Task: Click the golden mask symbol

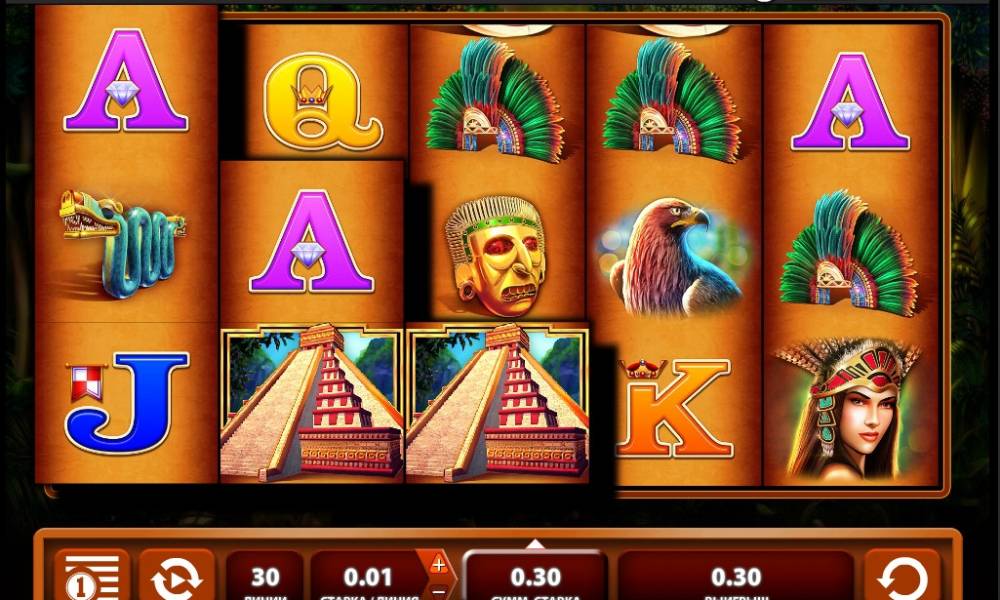Action: coord(496,256)
